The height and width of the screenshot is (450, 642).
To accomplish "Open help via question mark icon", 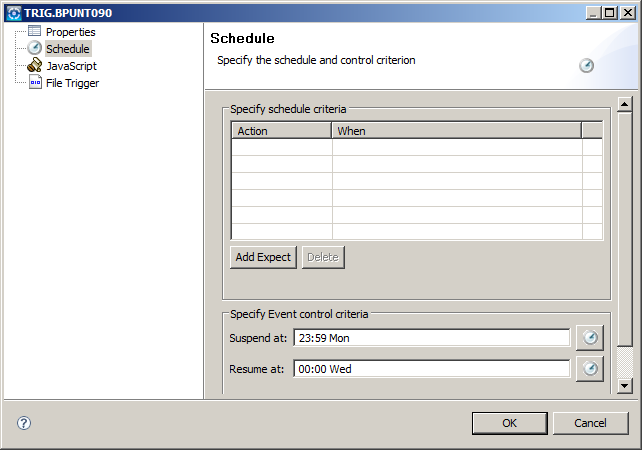I will [24, 423].
